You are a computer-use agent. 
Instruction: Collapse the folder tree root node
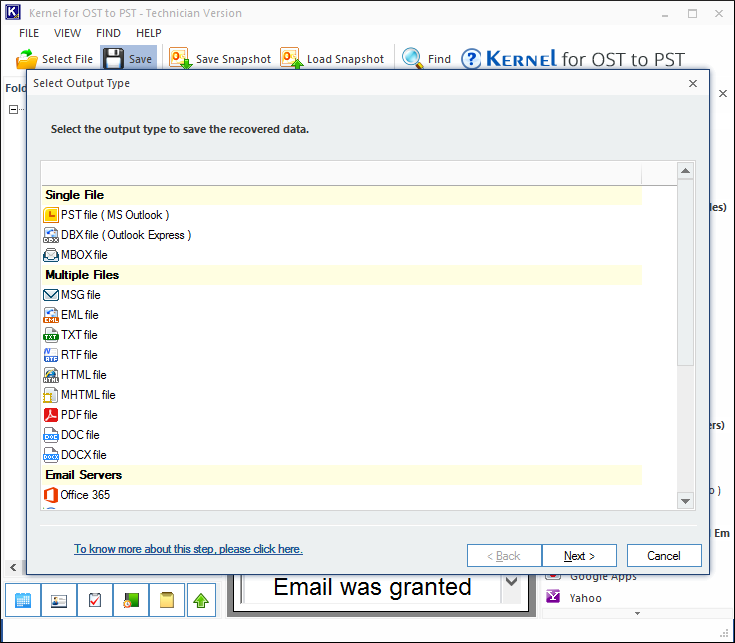click(x=14, y=109)
